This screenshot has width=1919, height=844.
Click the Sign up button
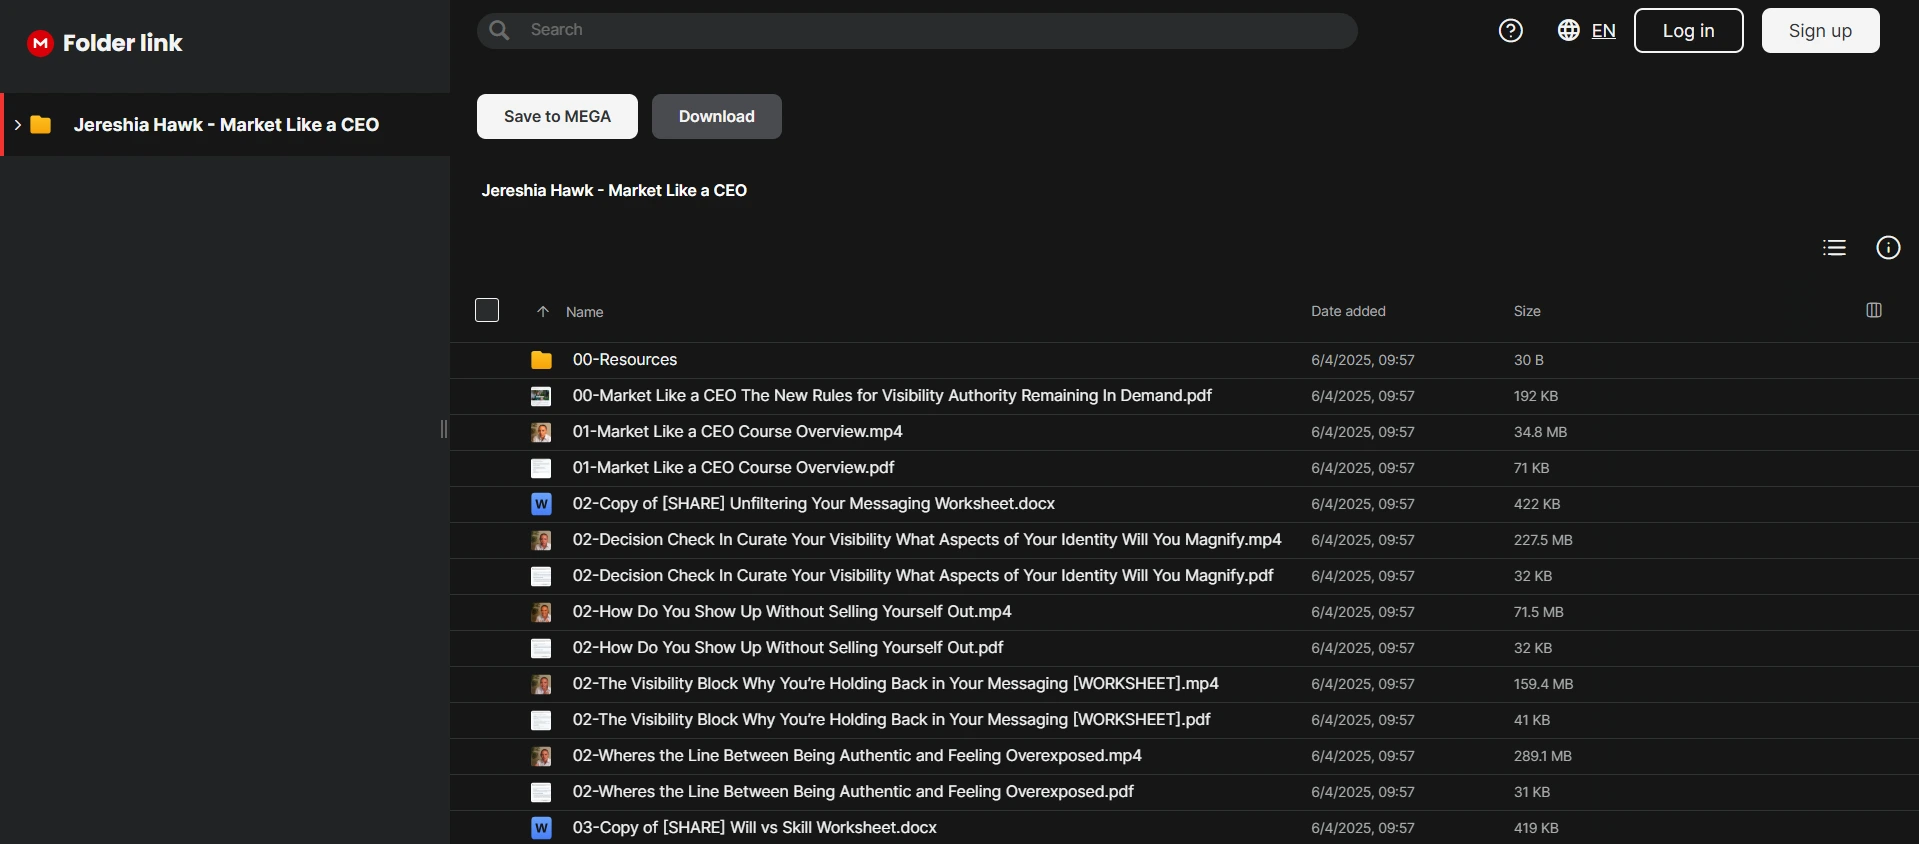(x=1820, y=31)
